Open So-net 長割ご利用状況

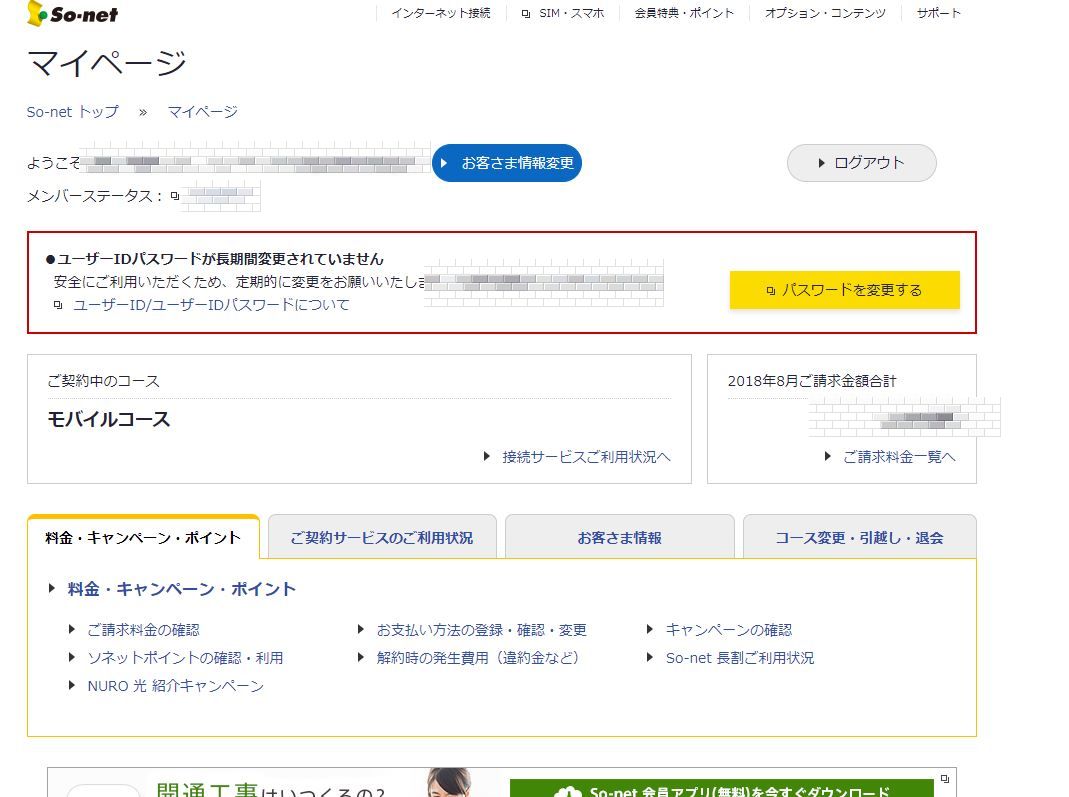(740, 658)
